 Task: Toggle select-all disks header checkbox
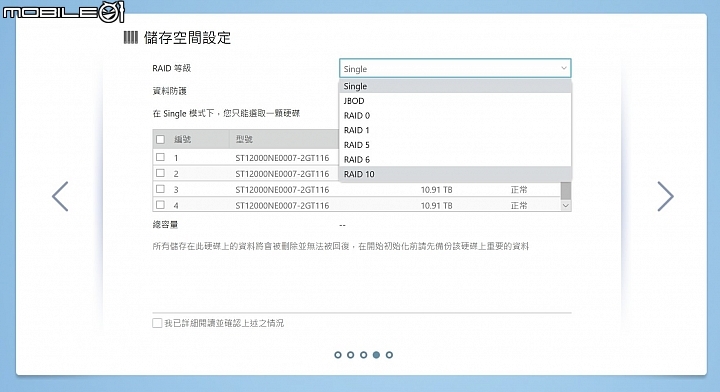tap(160, 139)
